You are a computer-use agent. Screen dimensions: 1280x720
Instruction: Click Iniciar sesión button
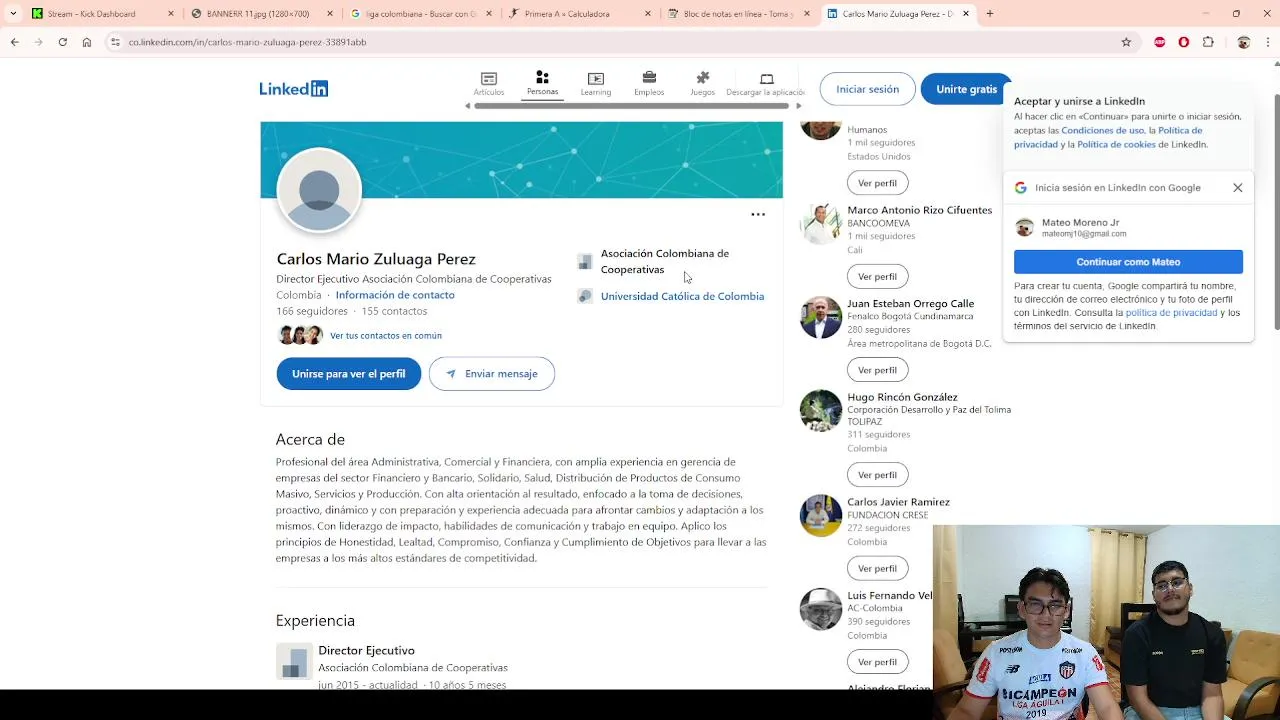(867, 89)
